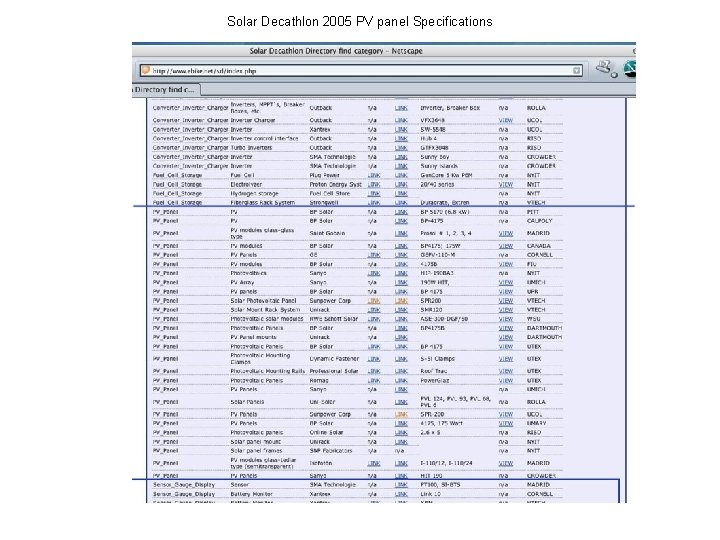
Task: Open VIEW link in Saint Gobain MADRID row
Action: [506, 233]
